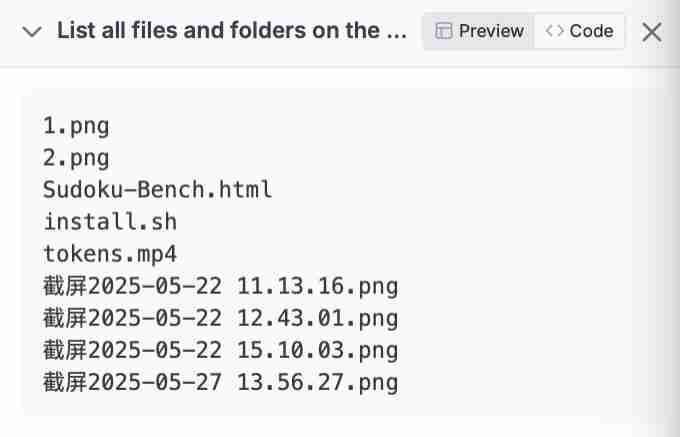Switch to the Code tab label
Screen dimensions: 680x437
click(x=591, y=31)
